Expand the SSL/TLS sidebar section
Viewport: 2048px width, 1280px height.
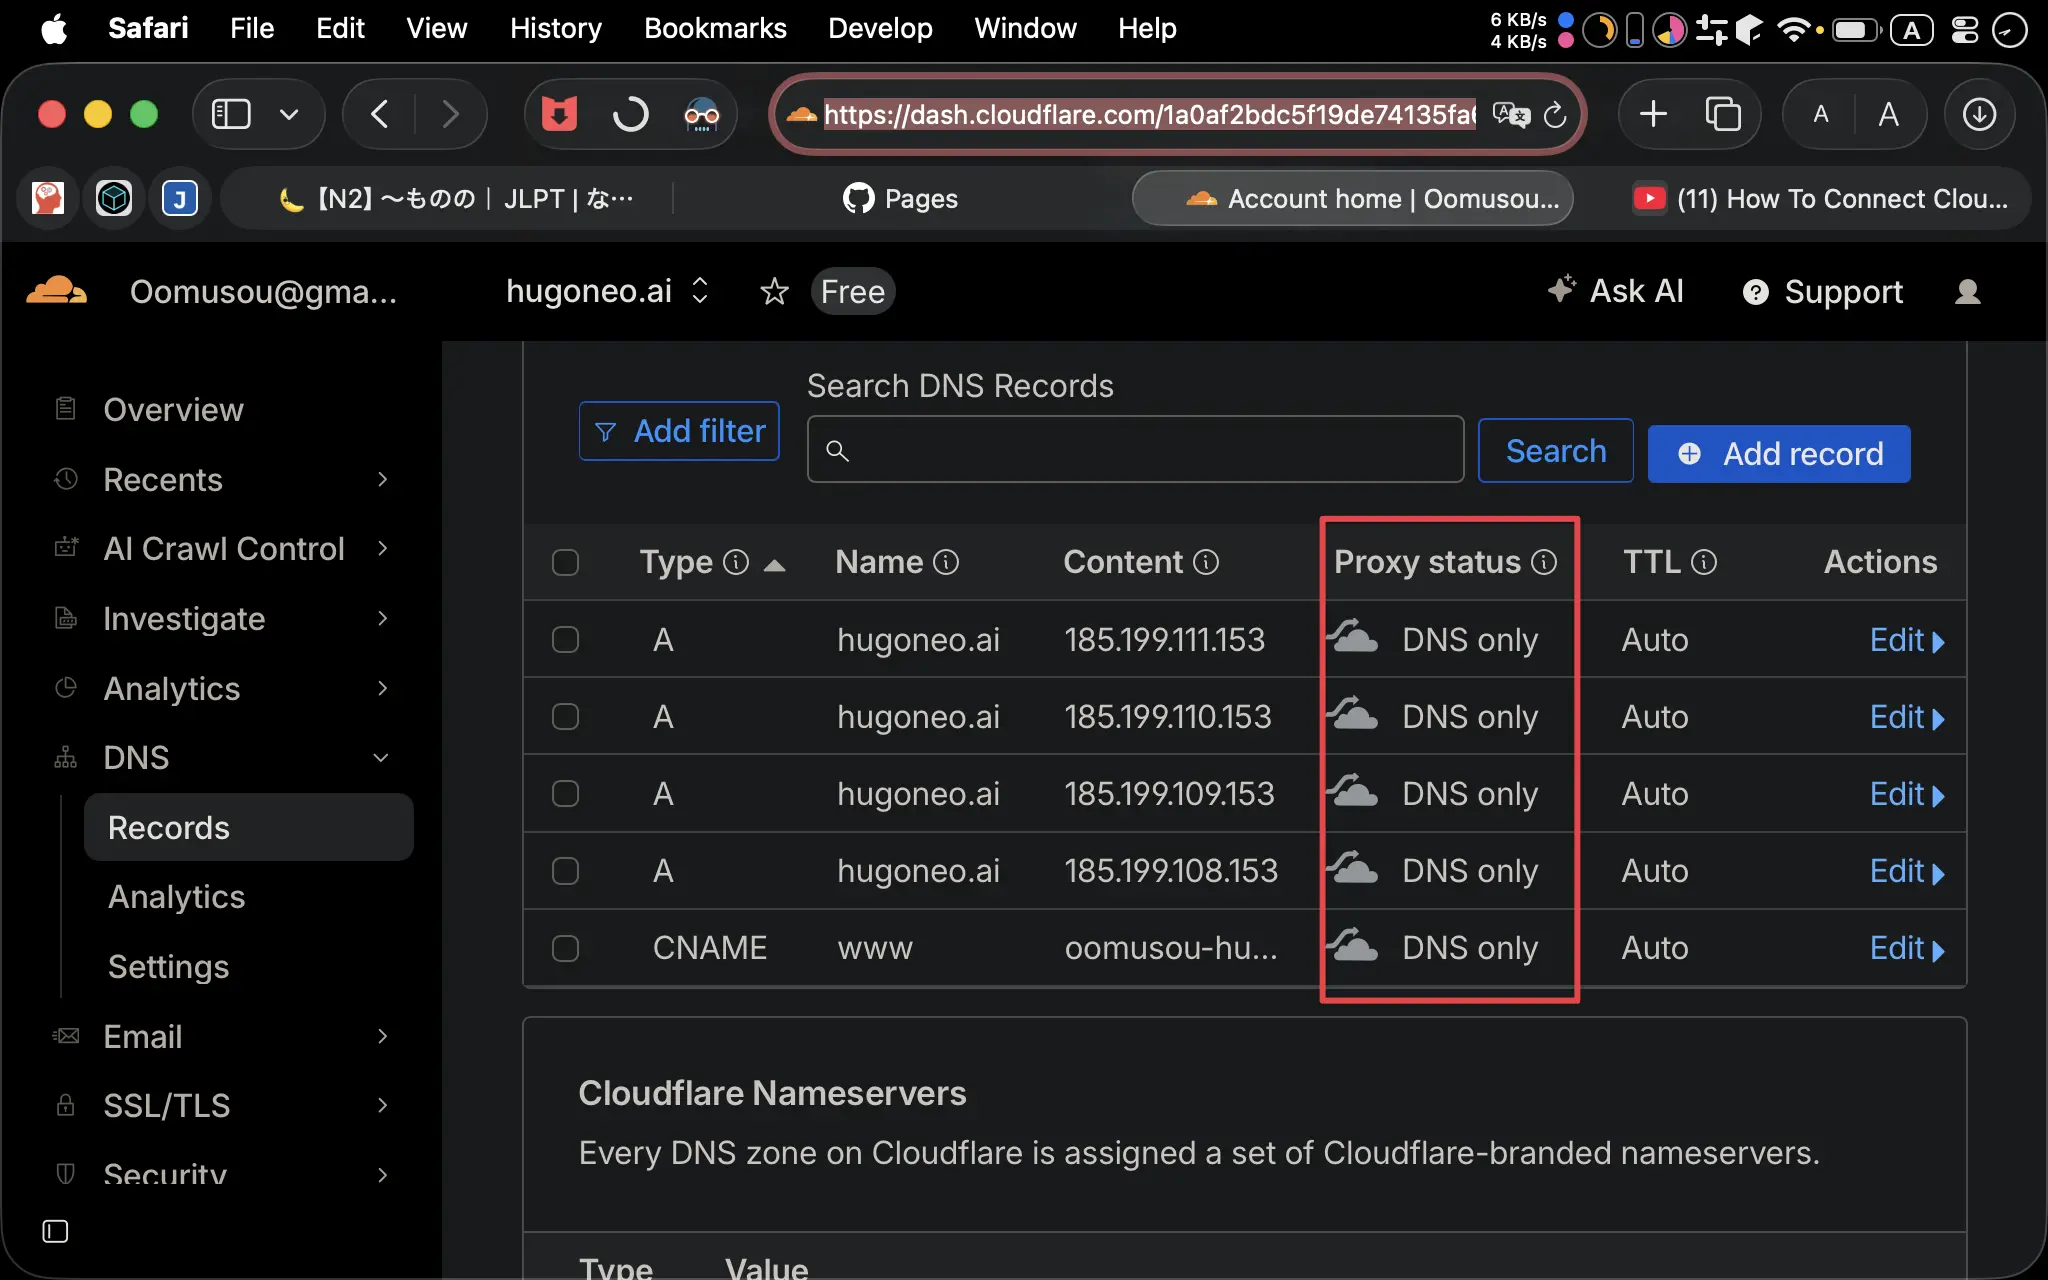click(x=382, y=1105)
